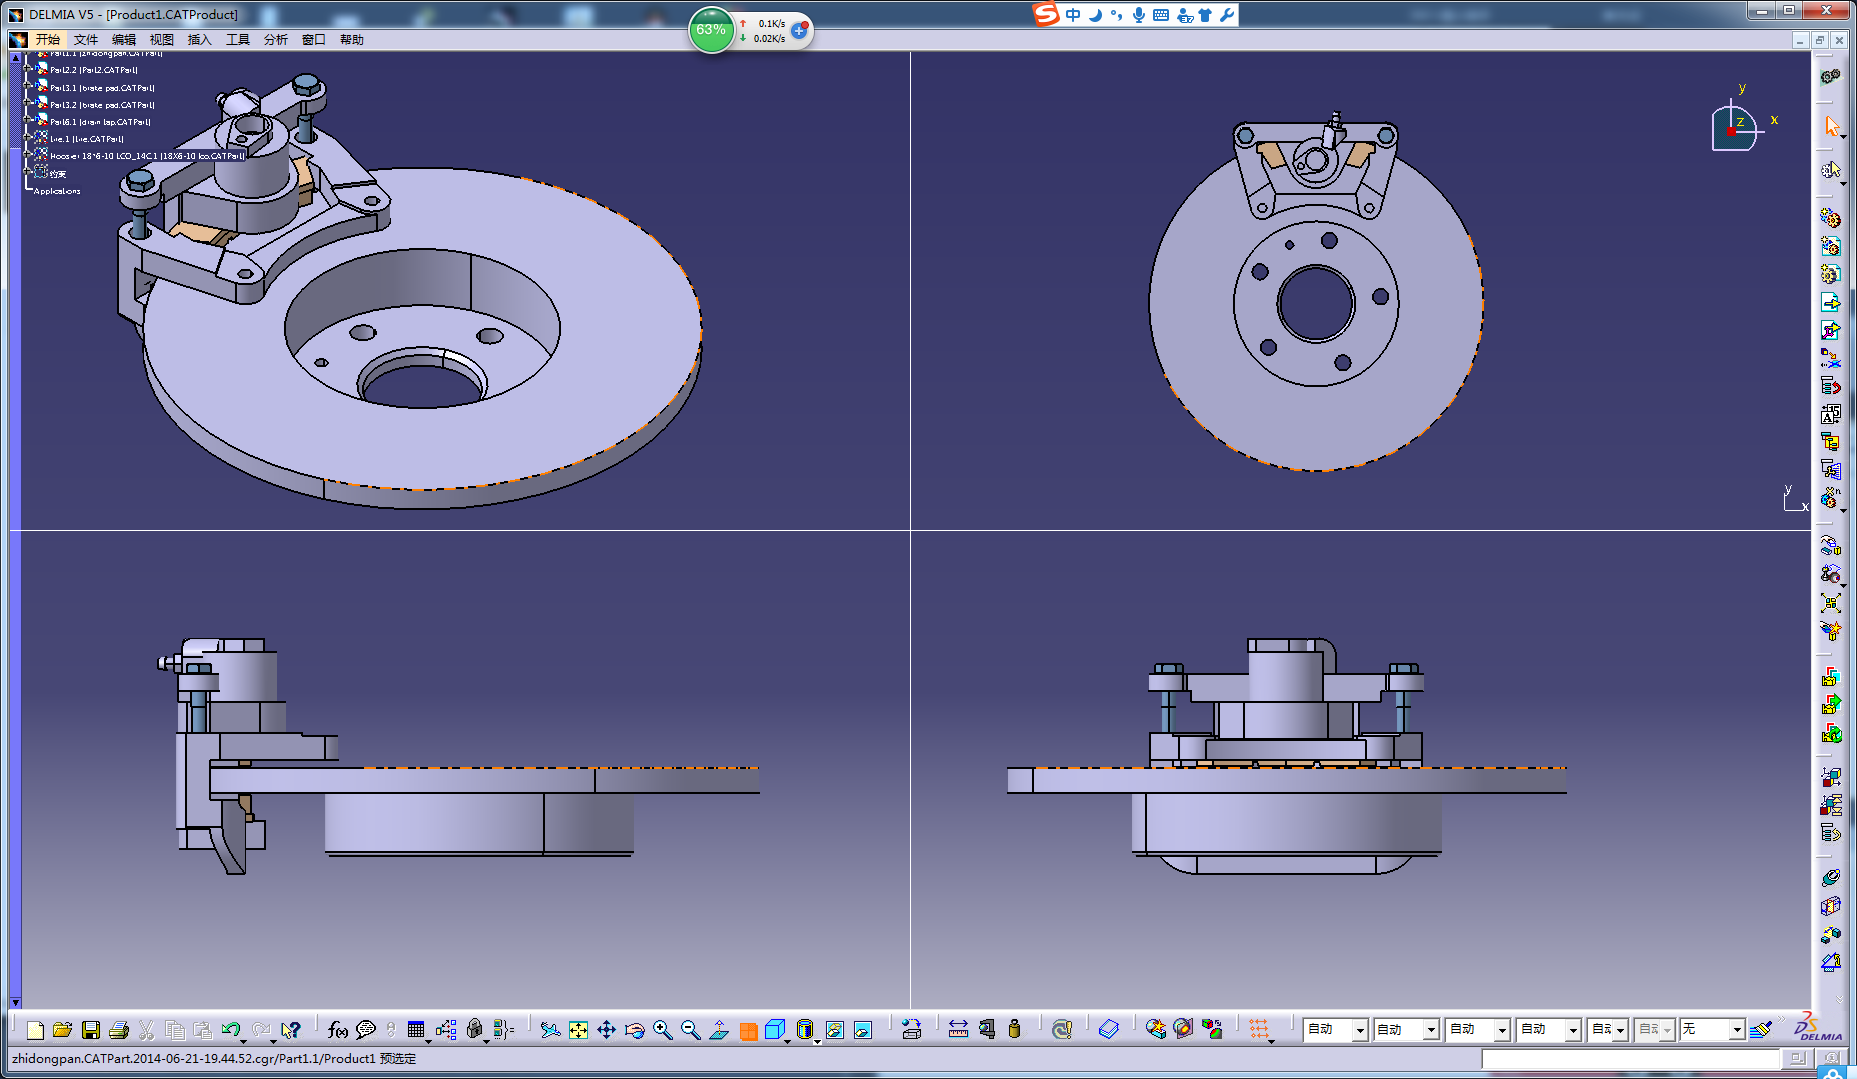Click the green 63% accelerator ball
The image size is (1857, 1079).
coord(711,30)
